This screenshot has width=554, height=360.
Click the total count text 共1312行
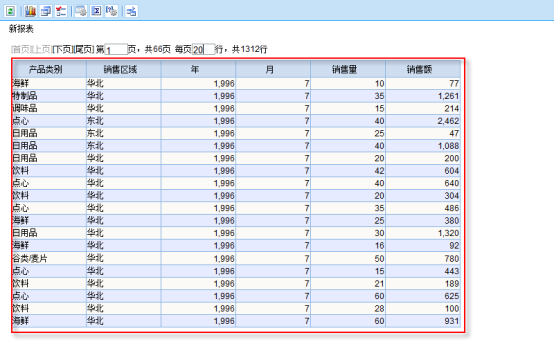coord(249,49)
